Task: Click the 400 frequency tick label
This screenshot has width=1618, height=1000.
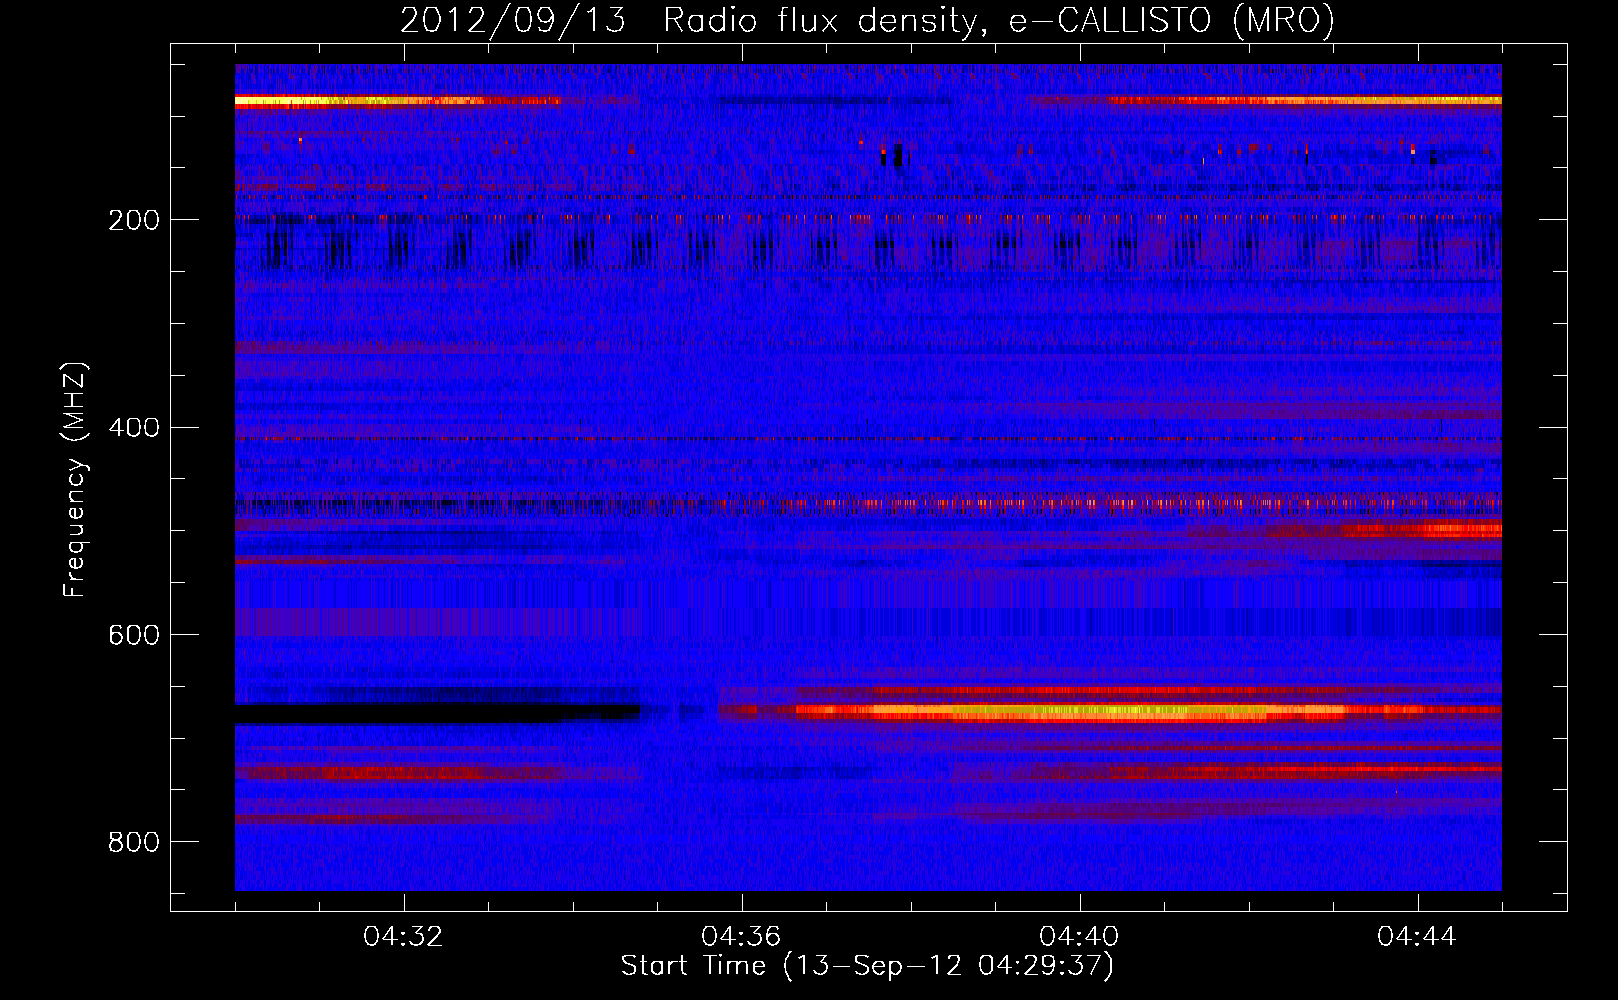Action: (134, 428)
